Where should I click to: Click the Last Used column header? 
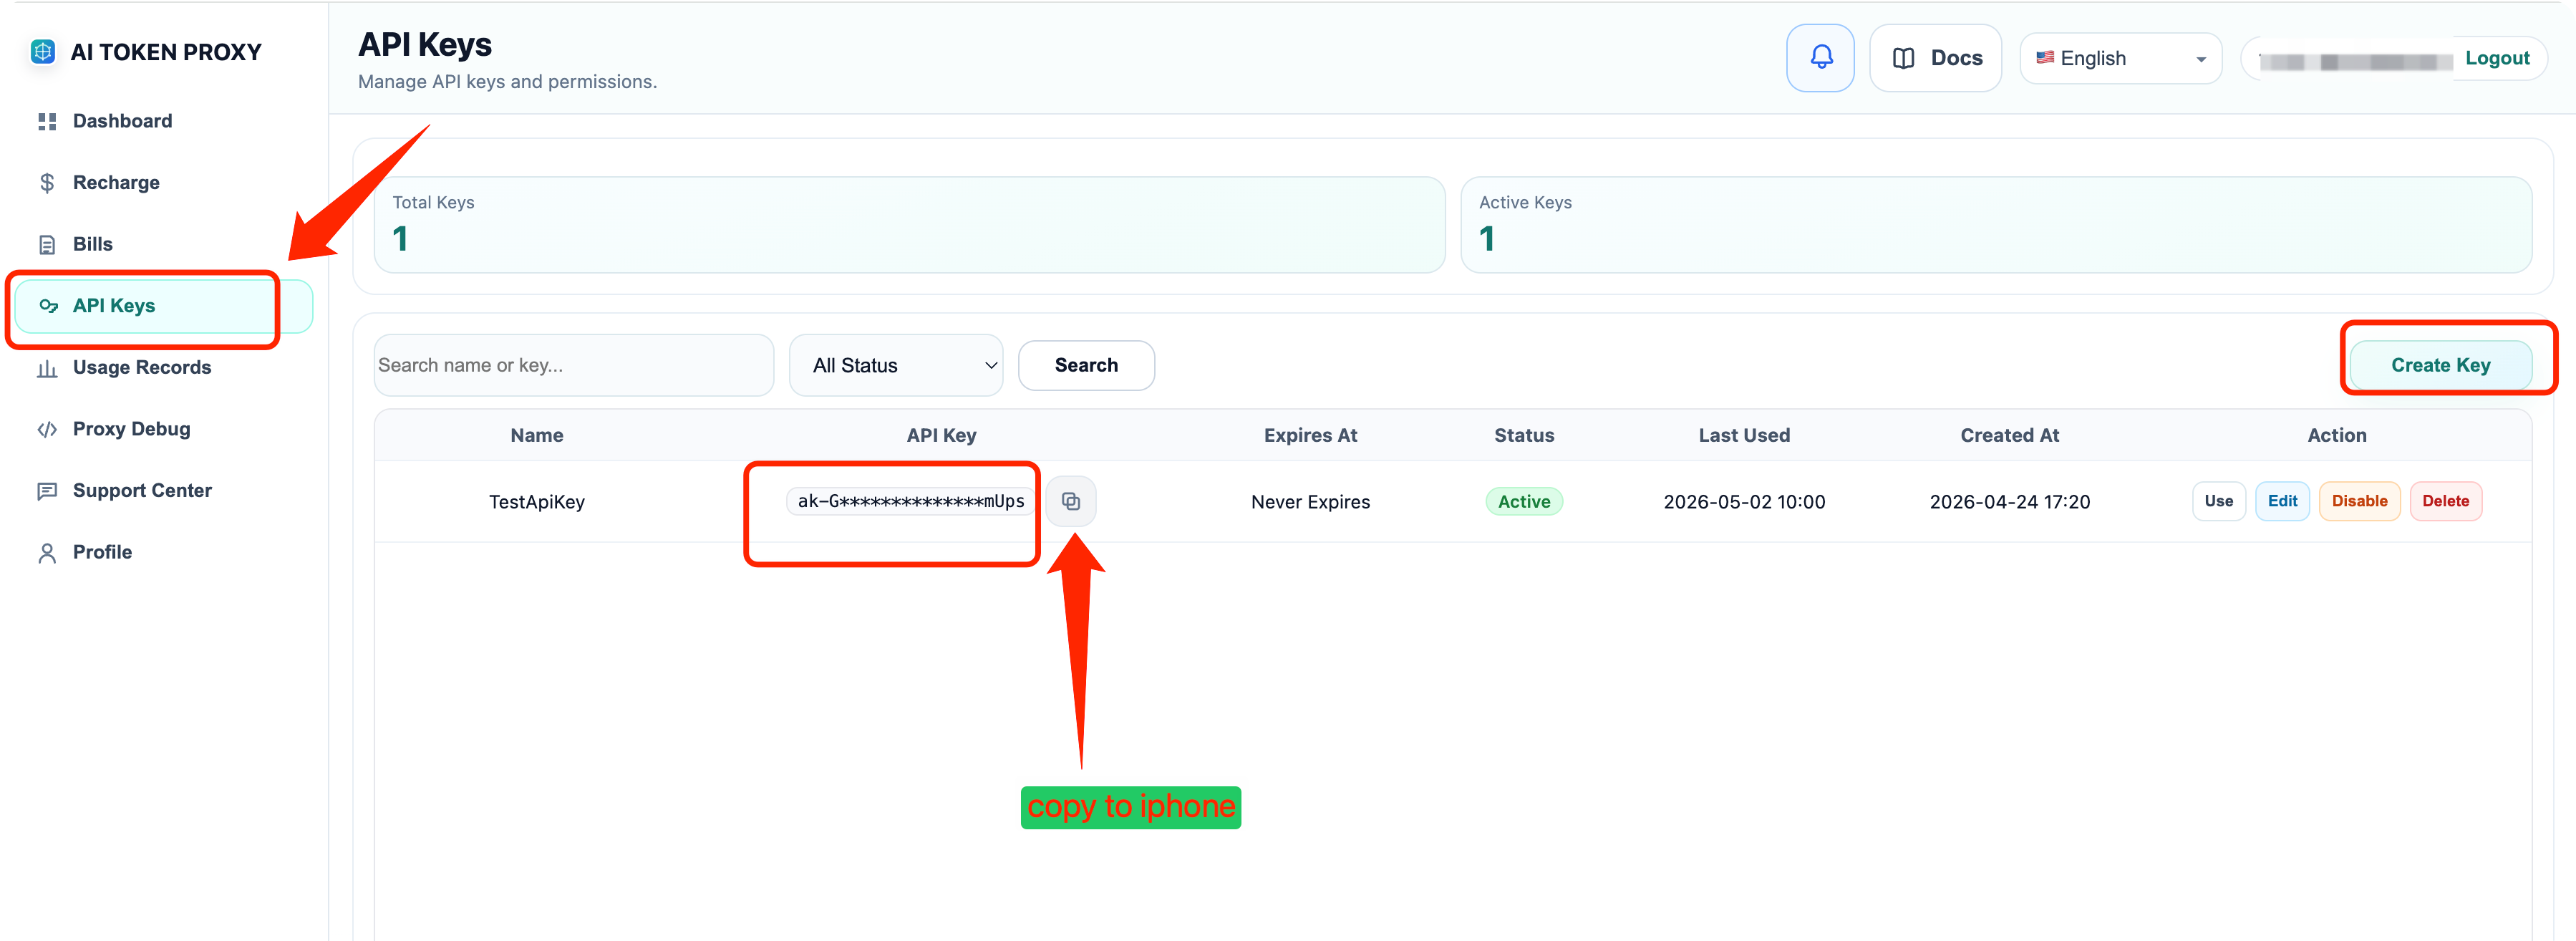tap(1744, 436)
